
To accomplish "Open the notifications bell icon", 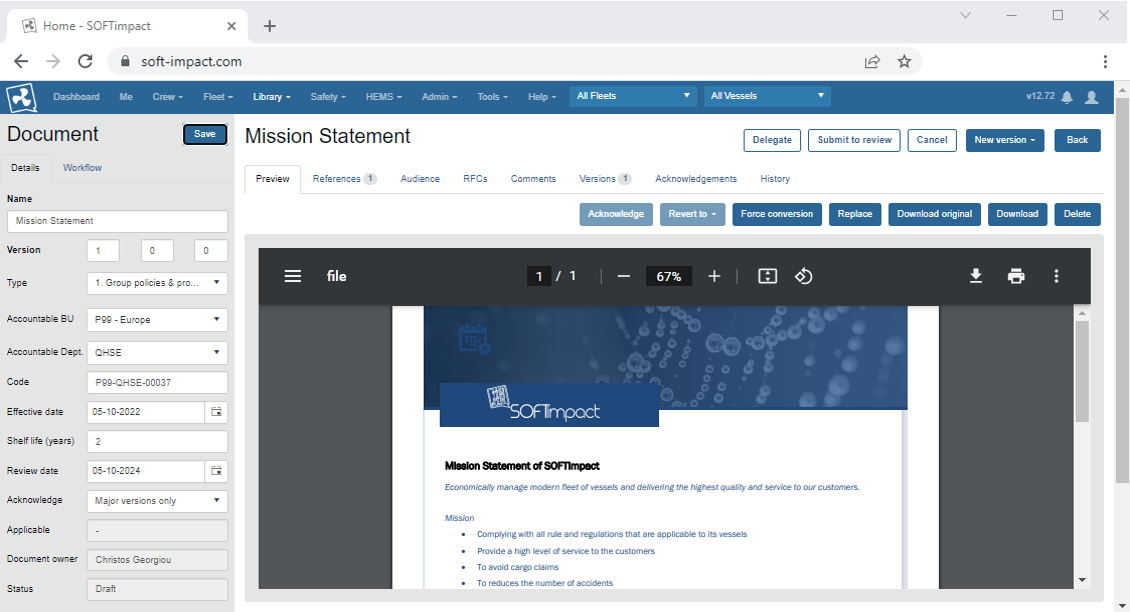I will [1067, 97].
